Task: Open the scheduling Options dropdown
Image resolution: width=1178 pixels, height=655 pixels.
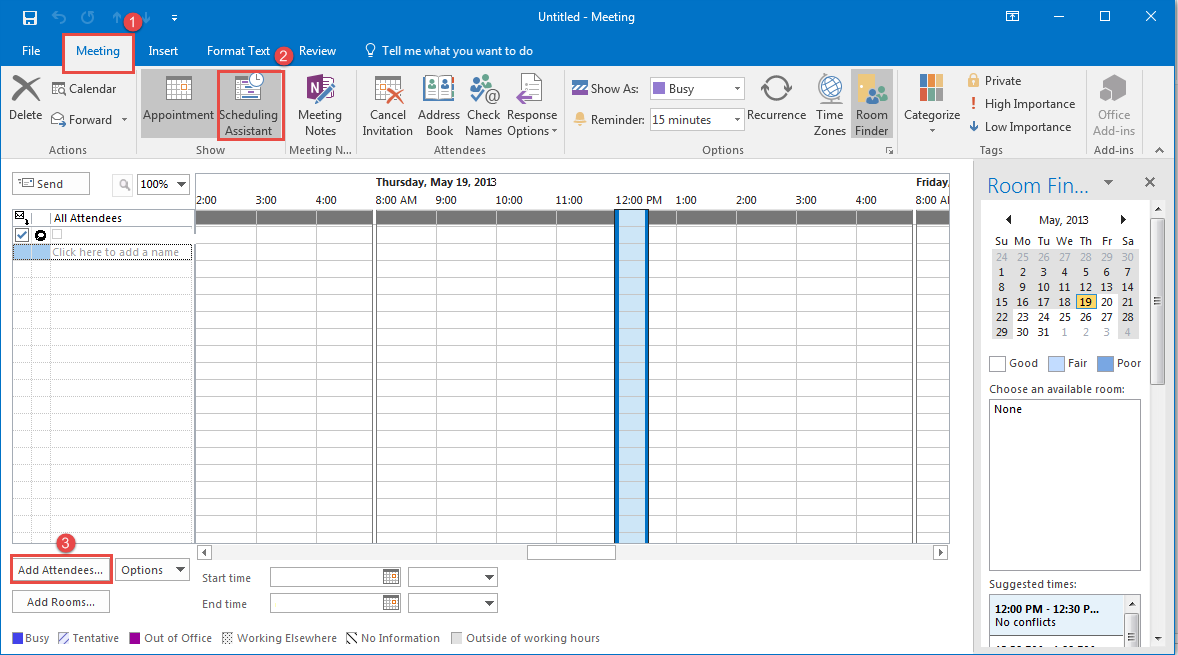Action: pyautogui.click(x=152, y=570)
